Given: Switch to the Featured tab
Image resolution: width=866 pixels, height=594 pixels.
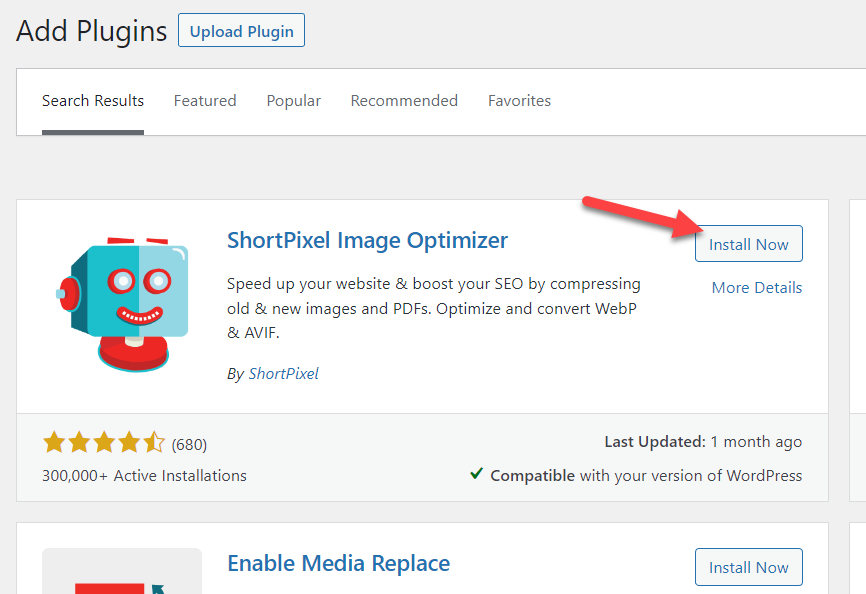Looking at the screenshot, I should click(x=205, y=101).
